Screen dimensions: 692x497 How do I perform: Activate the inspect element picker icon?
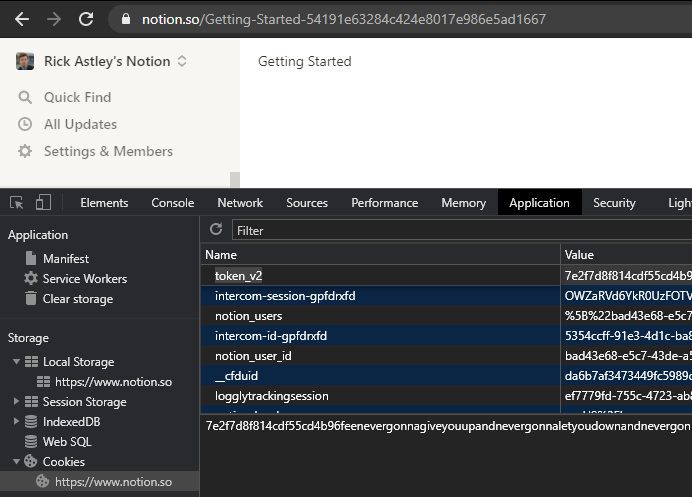[x=17, y=203]
